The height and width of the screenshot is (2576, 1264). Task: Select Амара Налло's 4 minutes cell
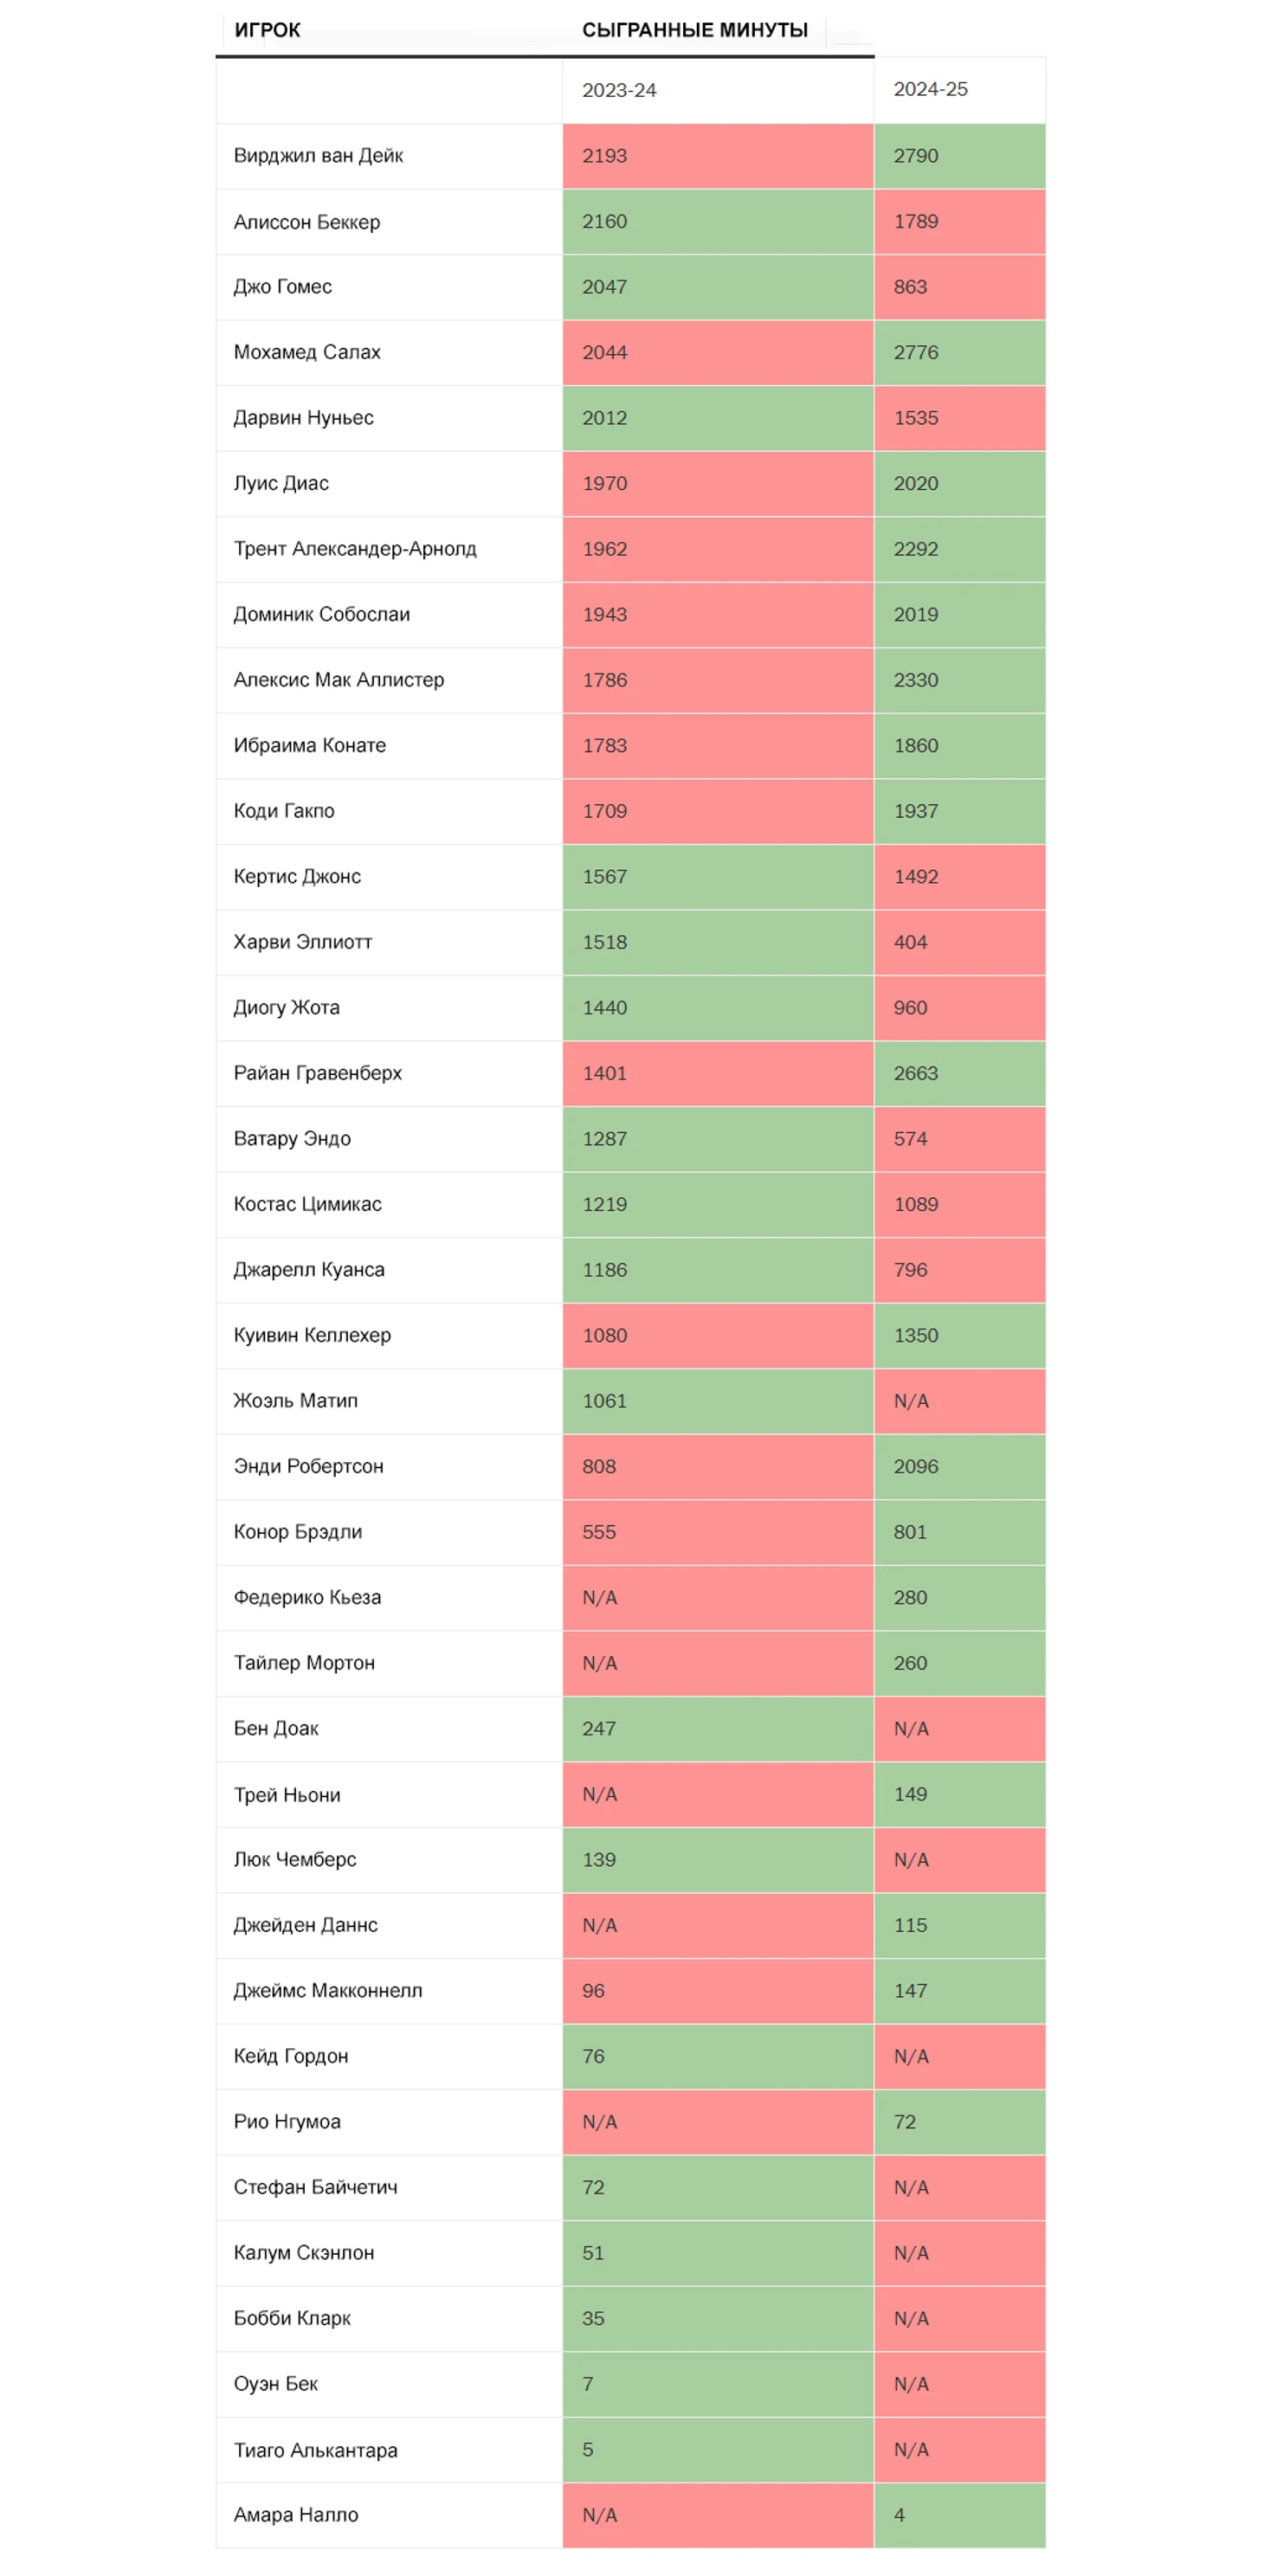pos(959,2514)
